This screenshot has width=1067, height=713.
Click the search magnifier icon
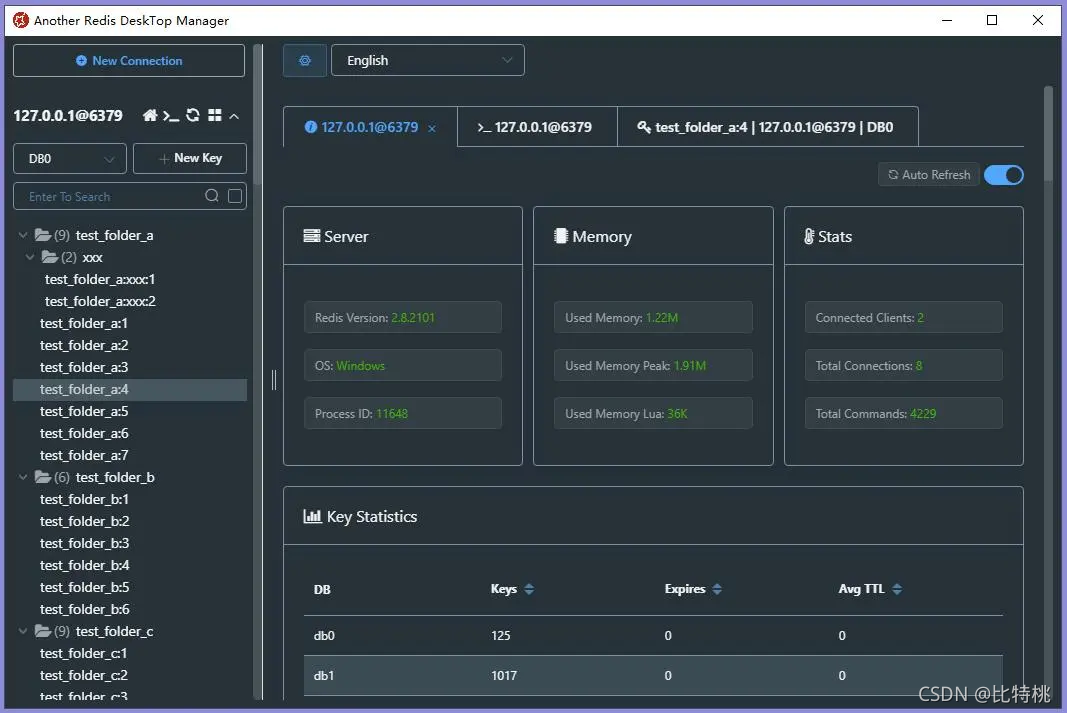pyautogui.click(x=212, y=196)
